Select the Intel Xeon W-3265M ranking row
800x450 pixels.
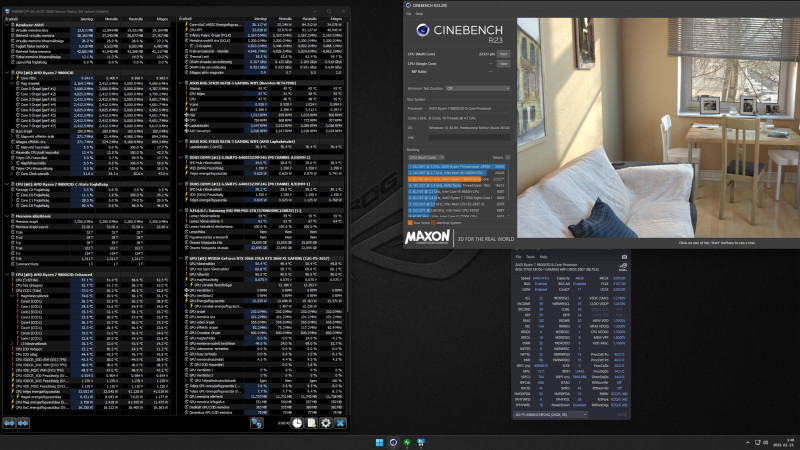coord(457,173)
